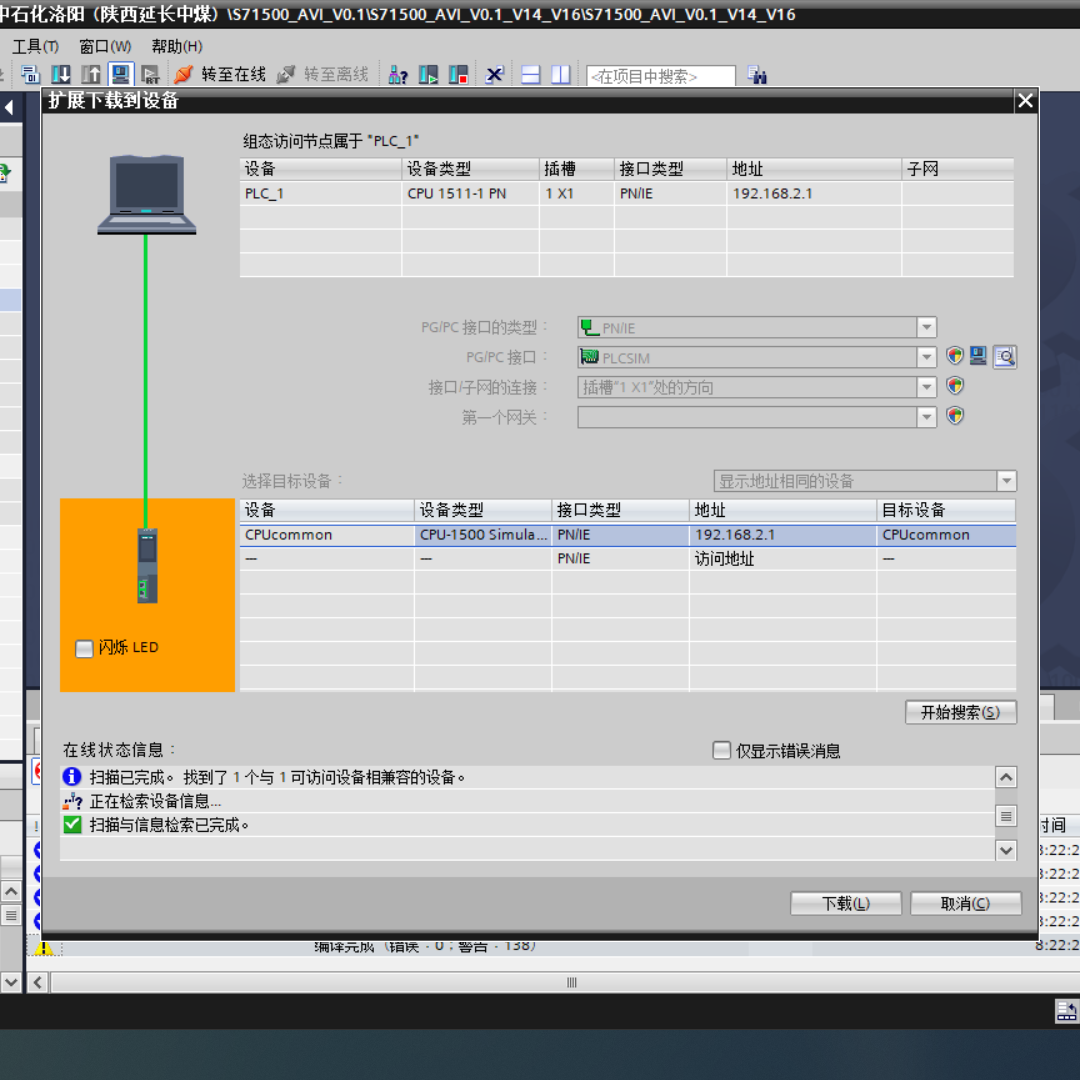Open the PG/PC接口的类型 PN/IE dropdown
The height and width of the screenshot is (1080, 1080).
[x=927, y=327]
